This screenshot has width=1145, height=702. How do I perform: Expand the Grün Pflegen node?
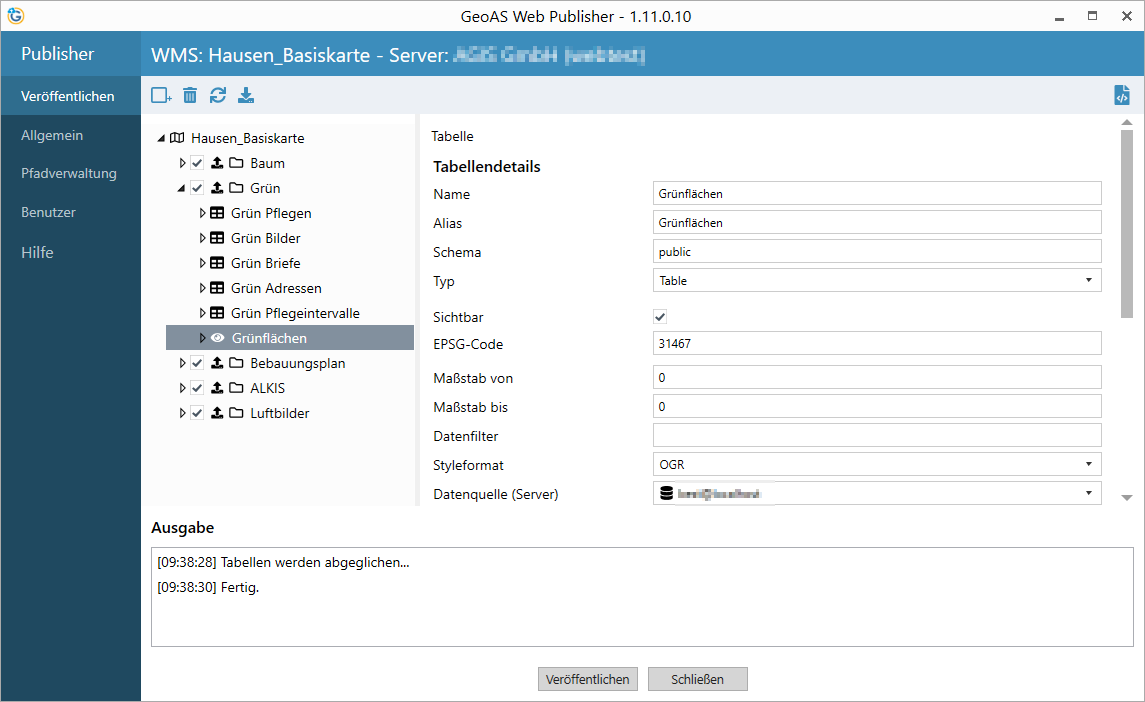pyautogui.click(x=202, y=213)
